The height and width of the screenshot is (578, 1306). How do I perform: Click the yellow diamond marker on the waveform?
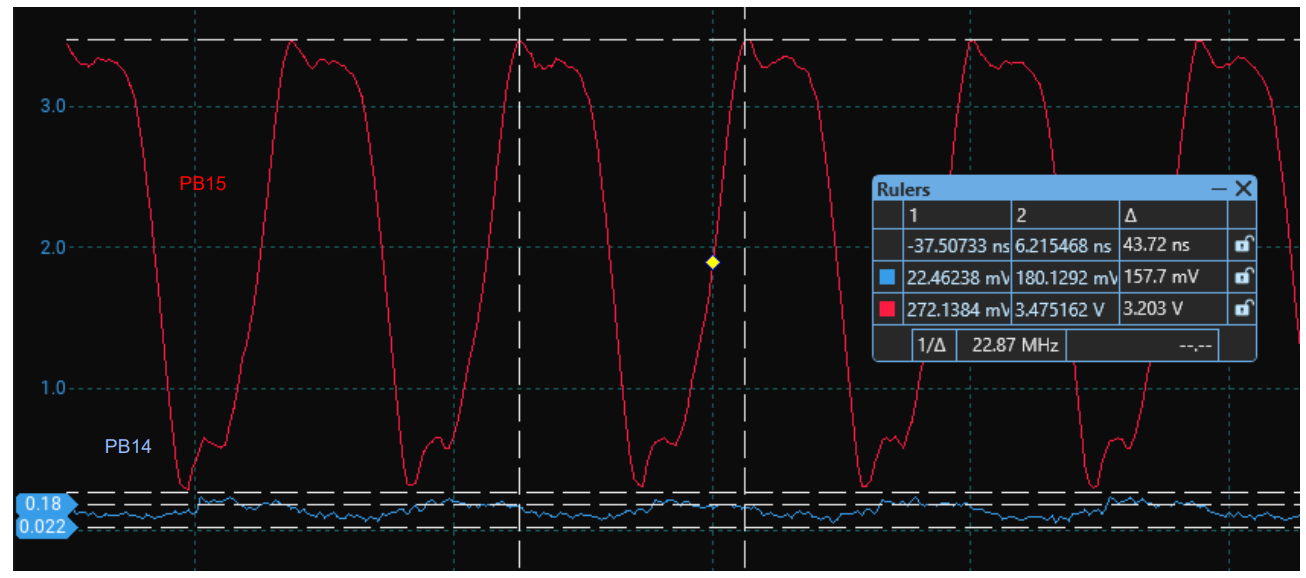coord(712,262)
